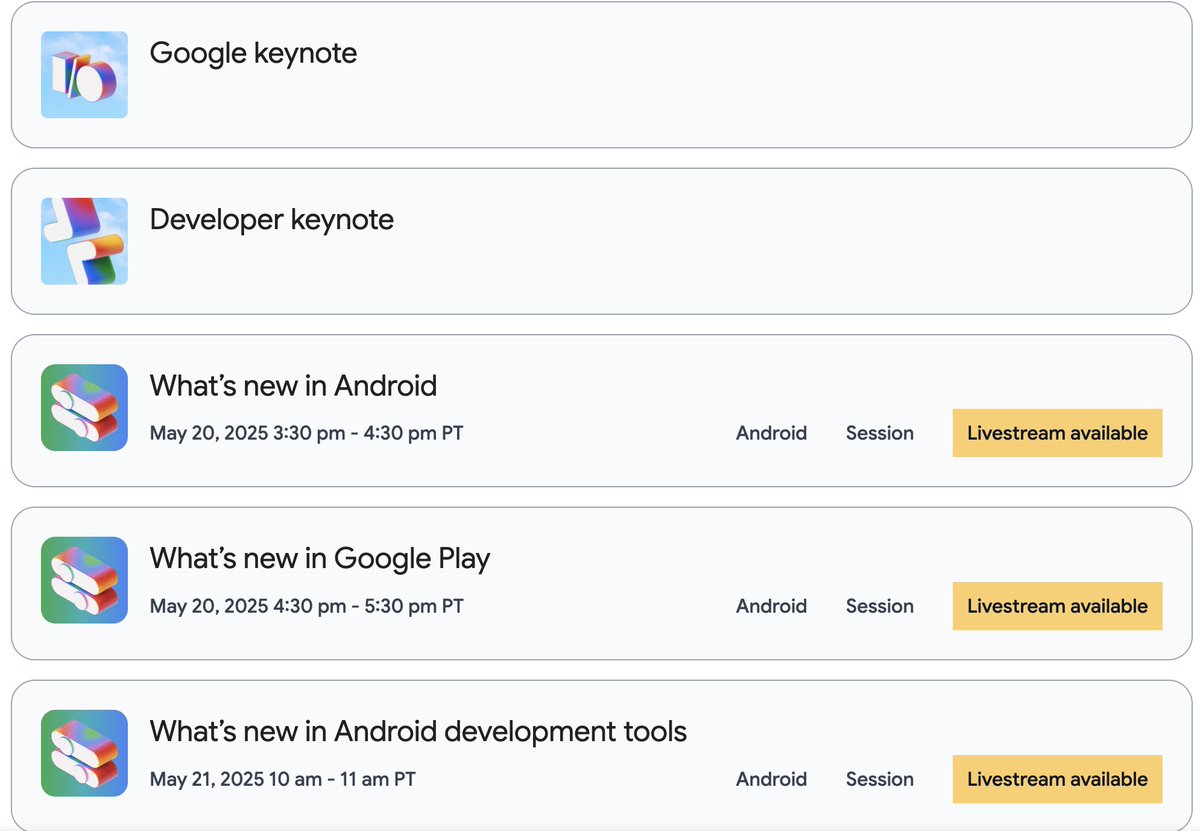Open the What's new in Android title
This screenshot has height=831, width=1200.
293,385
